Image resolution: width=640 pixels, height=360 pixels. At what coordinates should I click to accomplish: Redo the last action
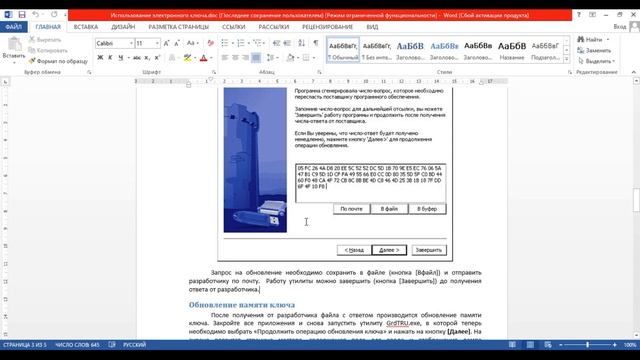point(54,15)
